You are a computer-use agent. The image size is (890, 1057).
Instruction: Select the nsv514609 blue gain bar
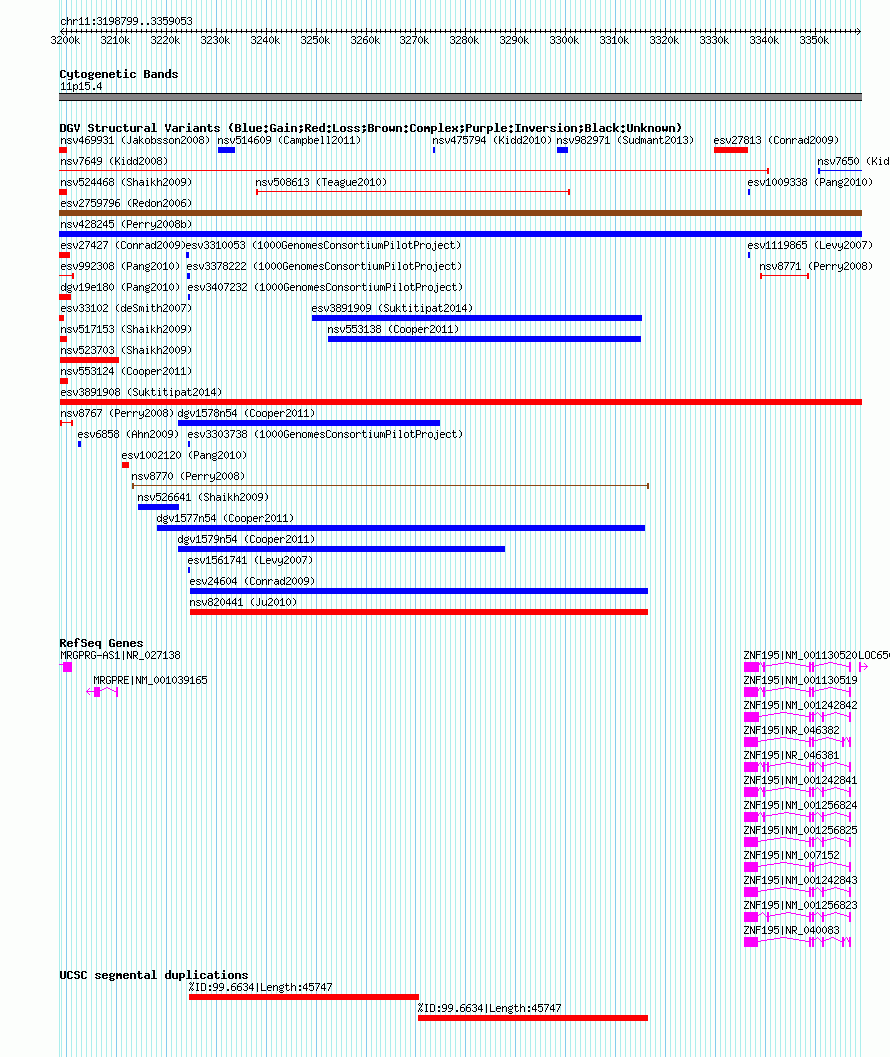(x=227, y=150)
